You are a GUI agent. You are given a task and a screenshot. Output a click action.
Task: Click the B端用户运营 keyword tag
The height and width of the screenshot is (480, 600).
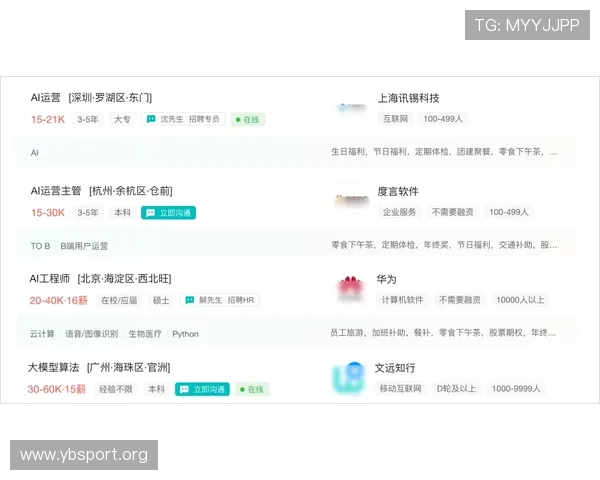click(x=84, y=246)
